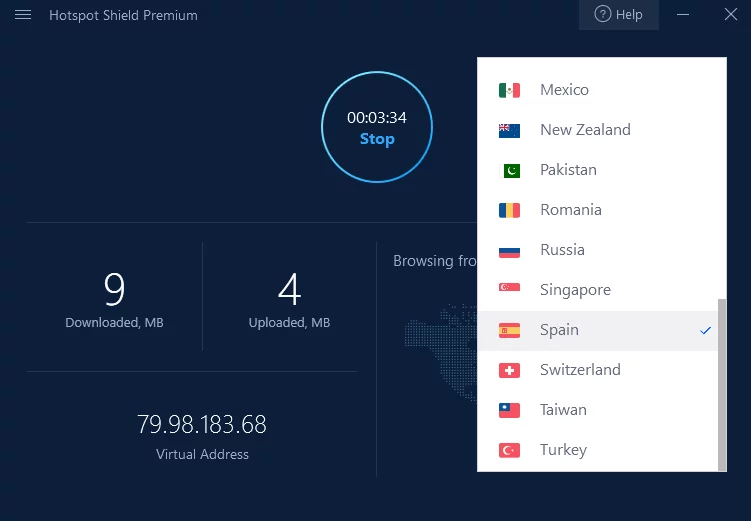751x521 pixels.
Task: Click the Switzerland flag icon
Action: 509,370
